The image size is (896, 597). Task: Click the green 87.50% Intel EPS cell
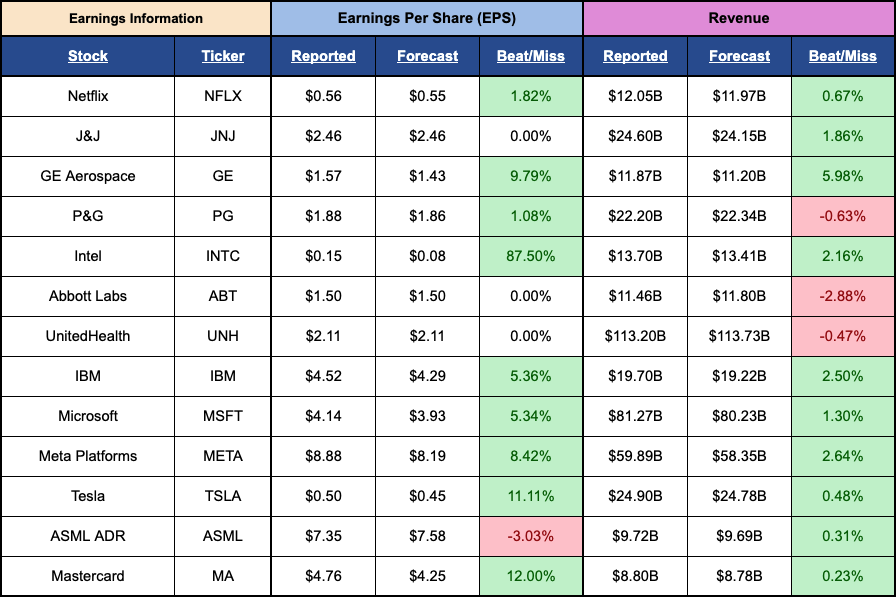coord(531,256)
